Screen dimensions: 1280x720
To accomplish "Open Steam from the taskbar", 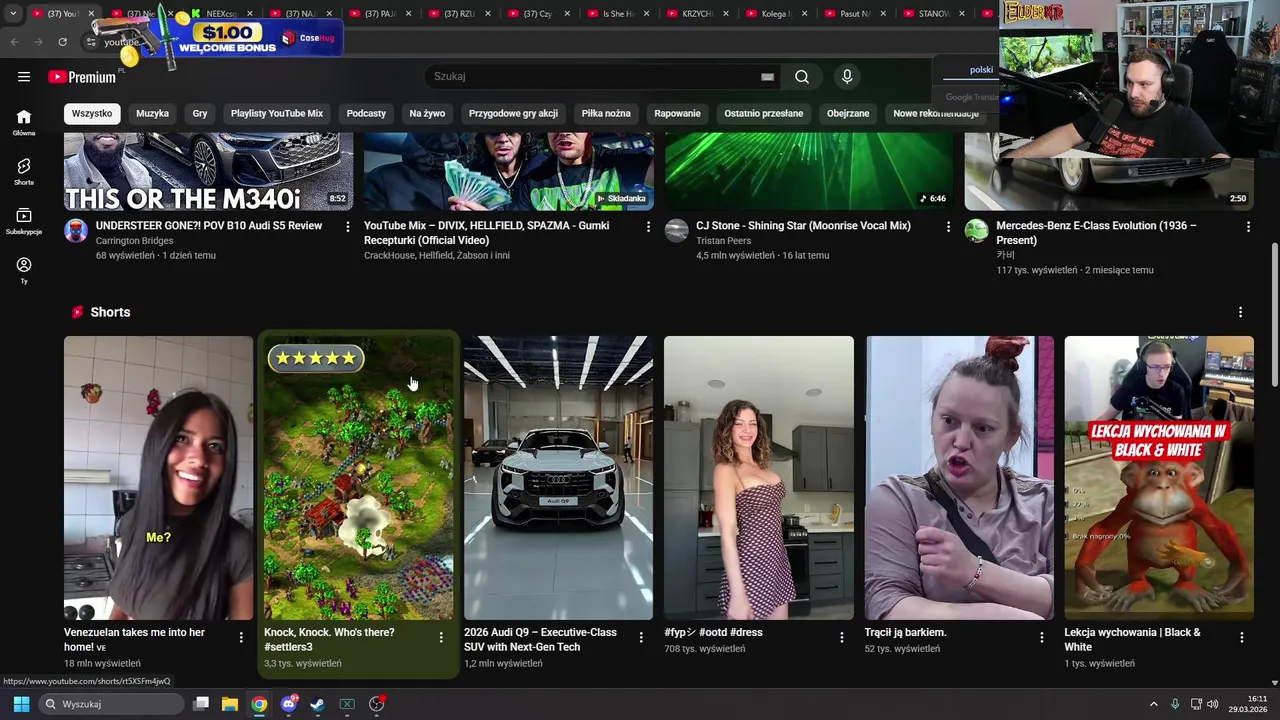I will pos(317,704).
